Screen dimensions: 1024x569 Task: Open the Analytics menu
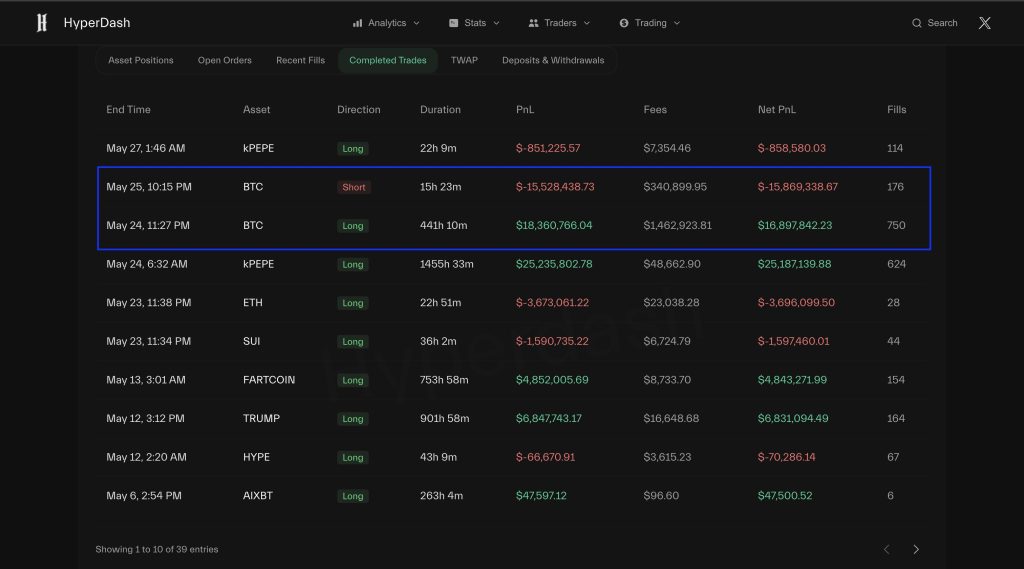tap(386, 23)
